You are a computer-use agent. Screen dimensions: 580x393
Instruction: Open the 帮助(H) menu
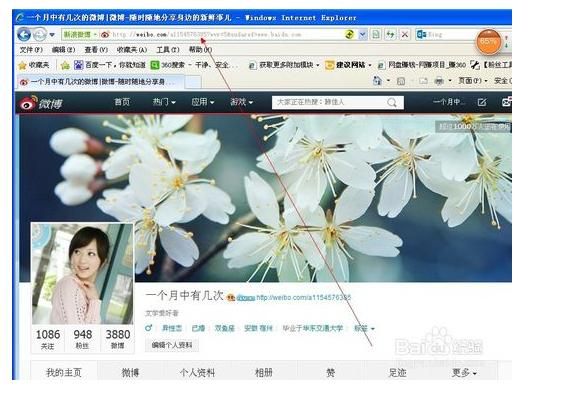[200, 50]
